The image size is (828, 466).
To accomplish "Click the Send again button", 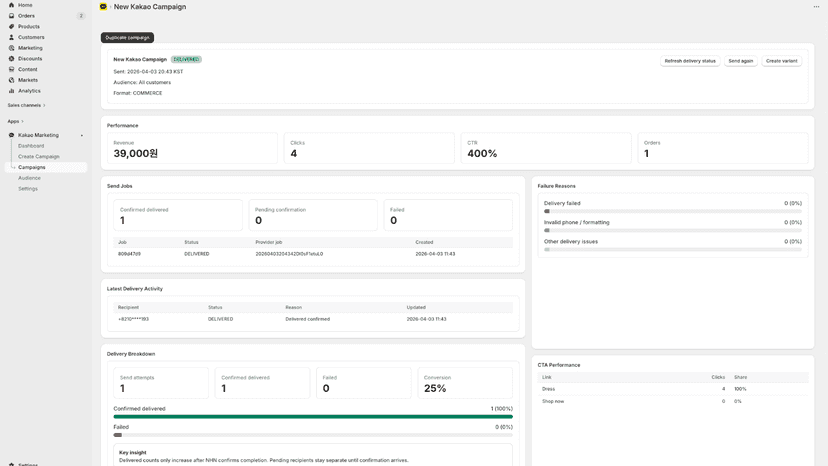I will [740, 61].
